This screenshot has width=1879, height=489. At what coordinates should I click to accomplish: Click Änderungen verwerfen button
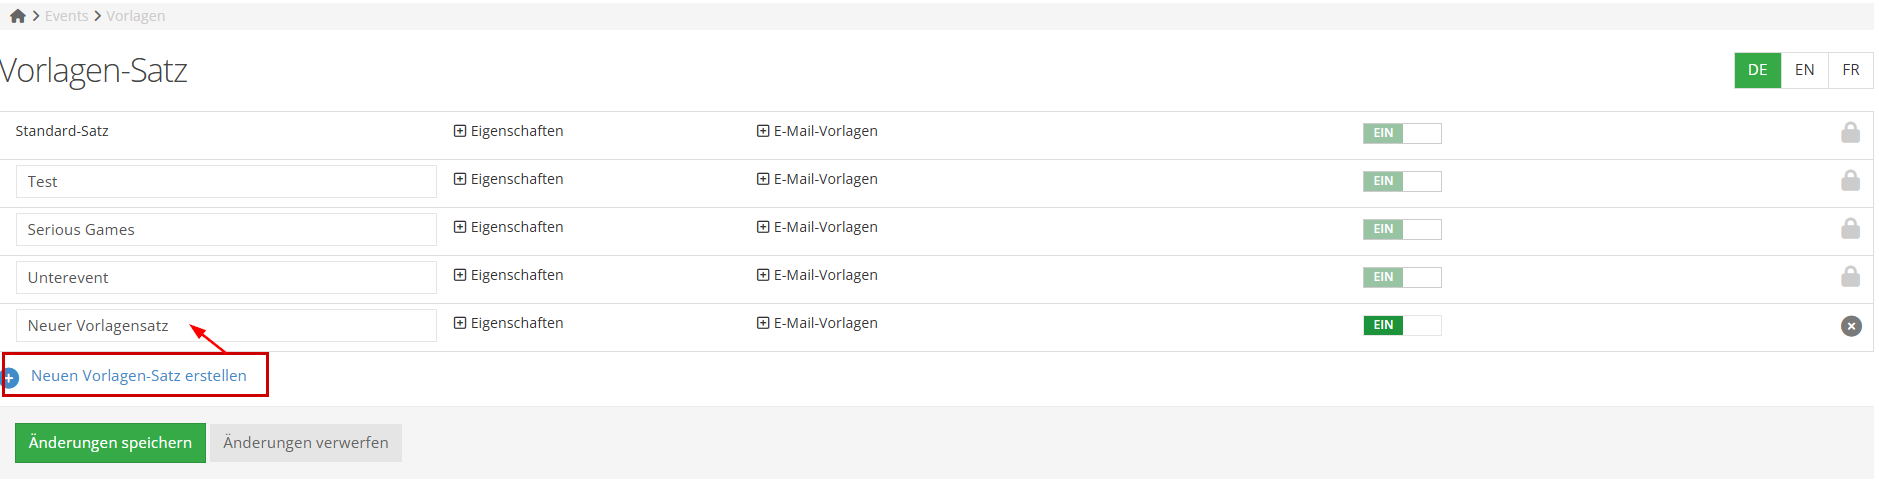[305, 443]
